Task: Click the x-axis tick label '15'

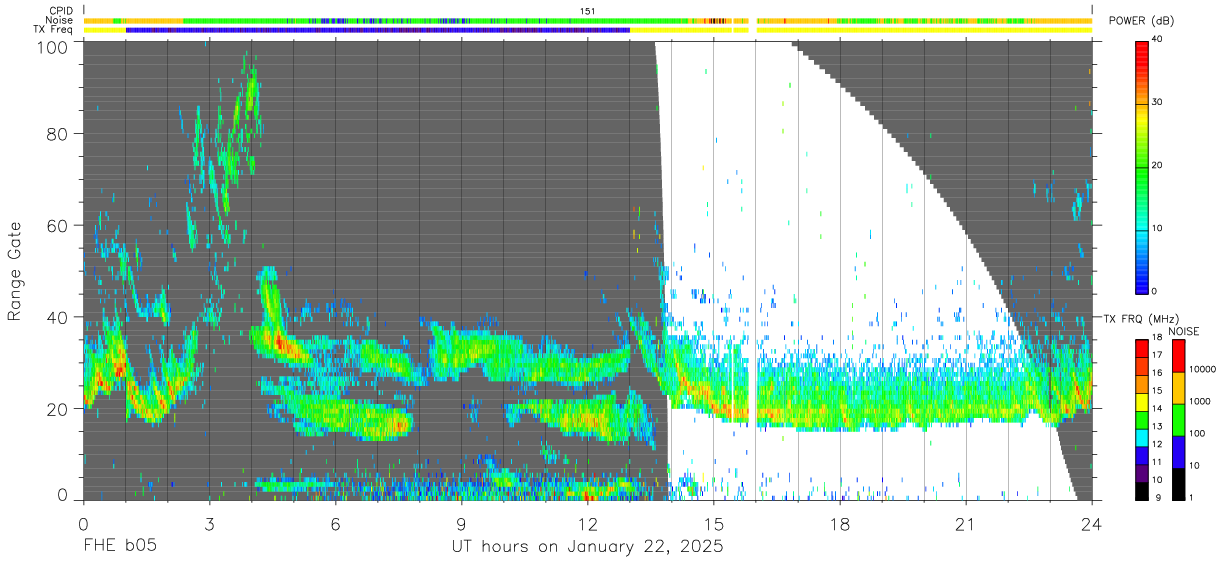Action: pos(714,523)
